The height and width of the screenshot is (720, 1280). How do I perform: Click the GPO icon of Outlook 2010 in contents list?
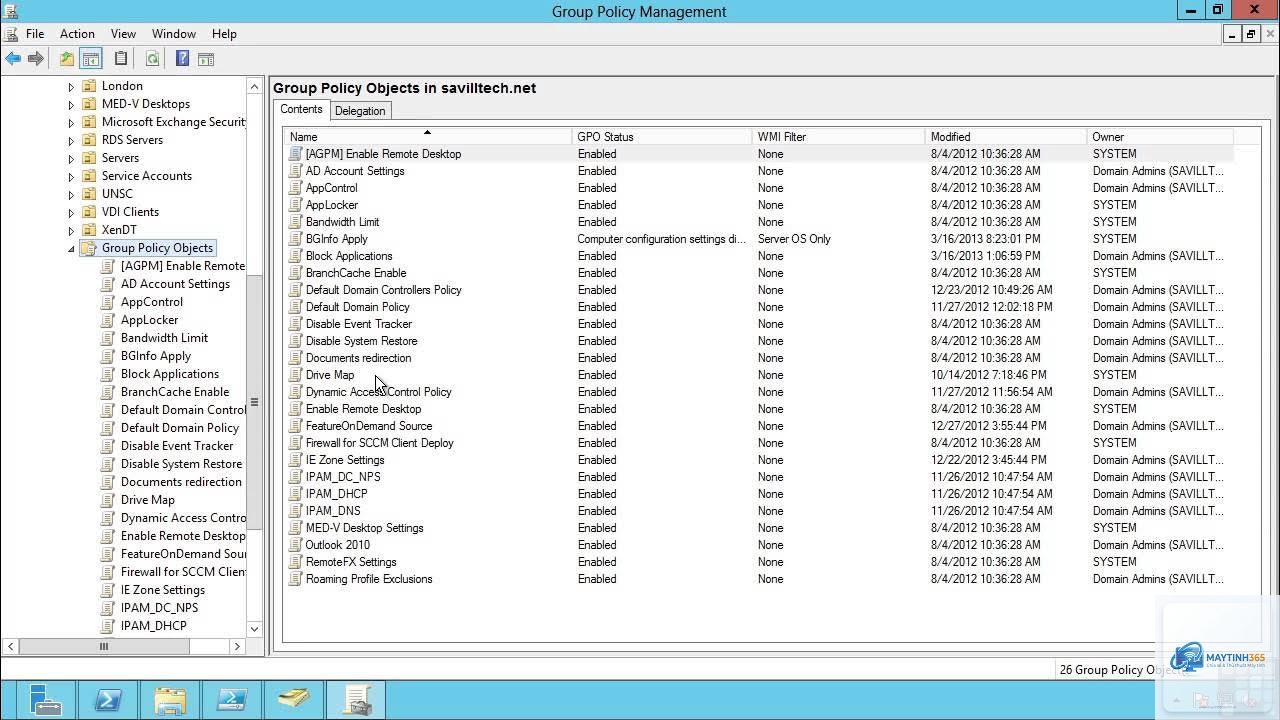295,545
